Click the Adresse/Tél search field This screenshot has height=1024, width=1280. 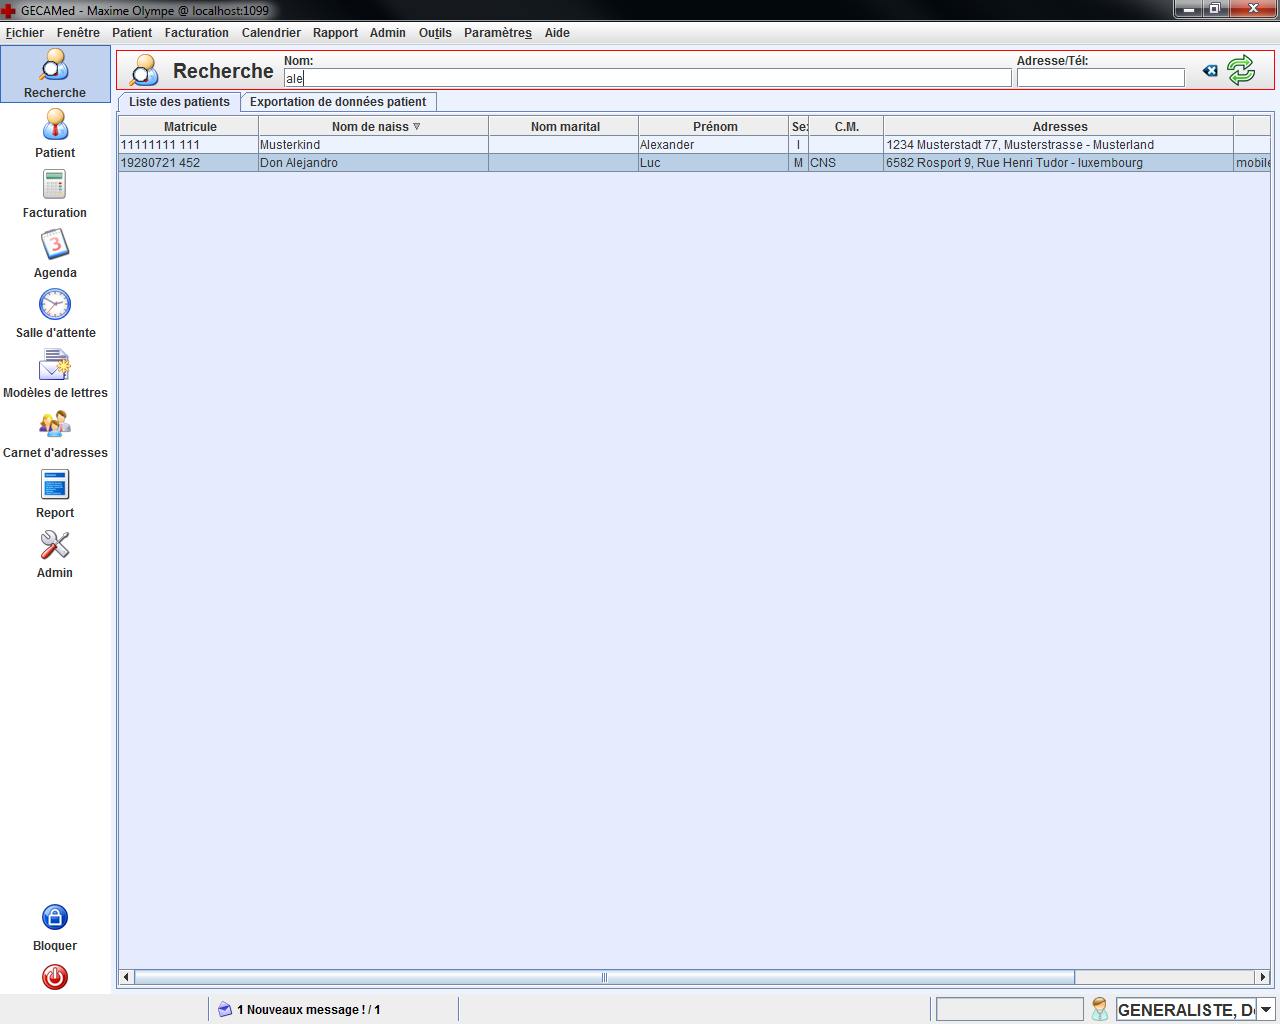click(1100, 78)
